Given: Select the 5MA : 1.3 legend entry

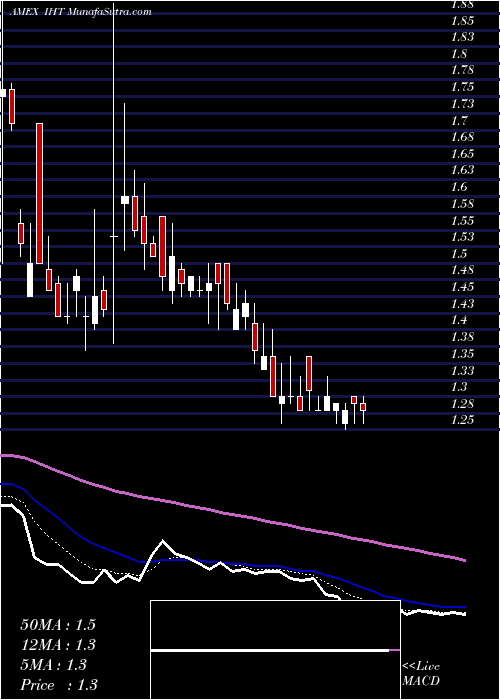Looking at the screenshot, I should point(53,665).
